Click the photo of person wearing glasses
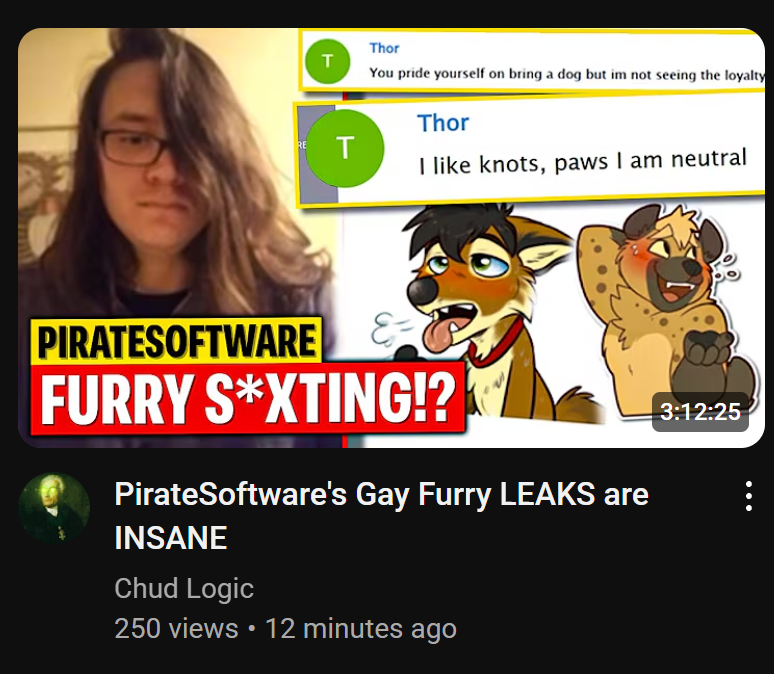The height and width of the screenshot is (674, 774). pyautogui.click(x=180, y=198)
